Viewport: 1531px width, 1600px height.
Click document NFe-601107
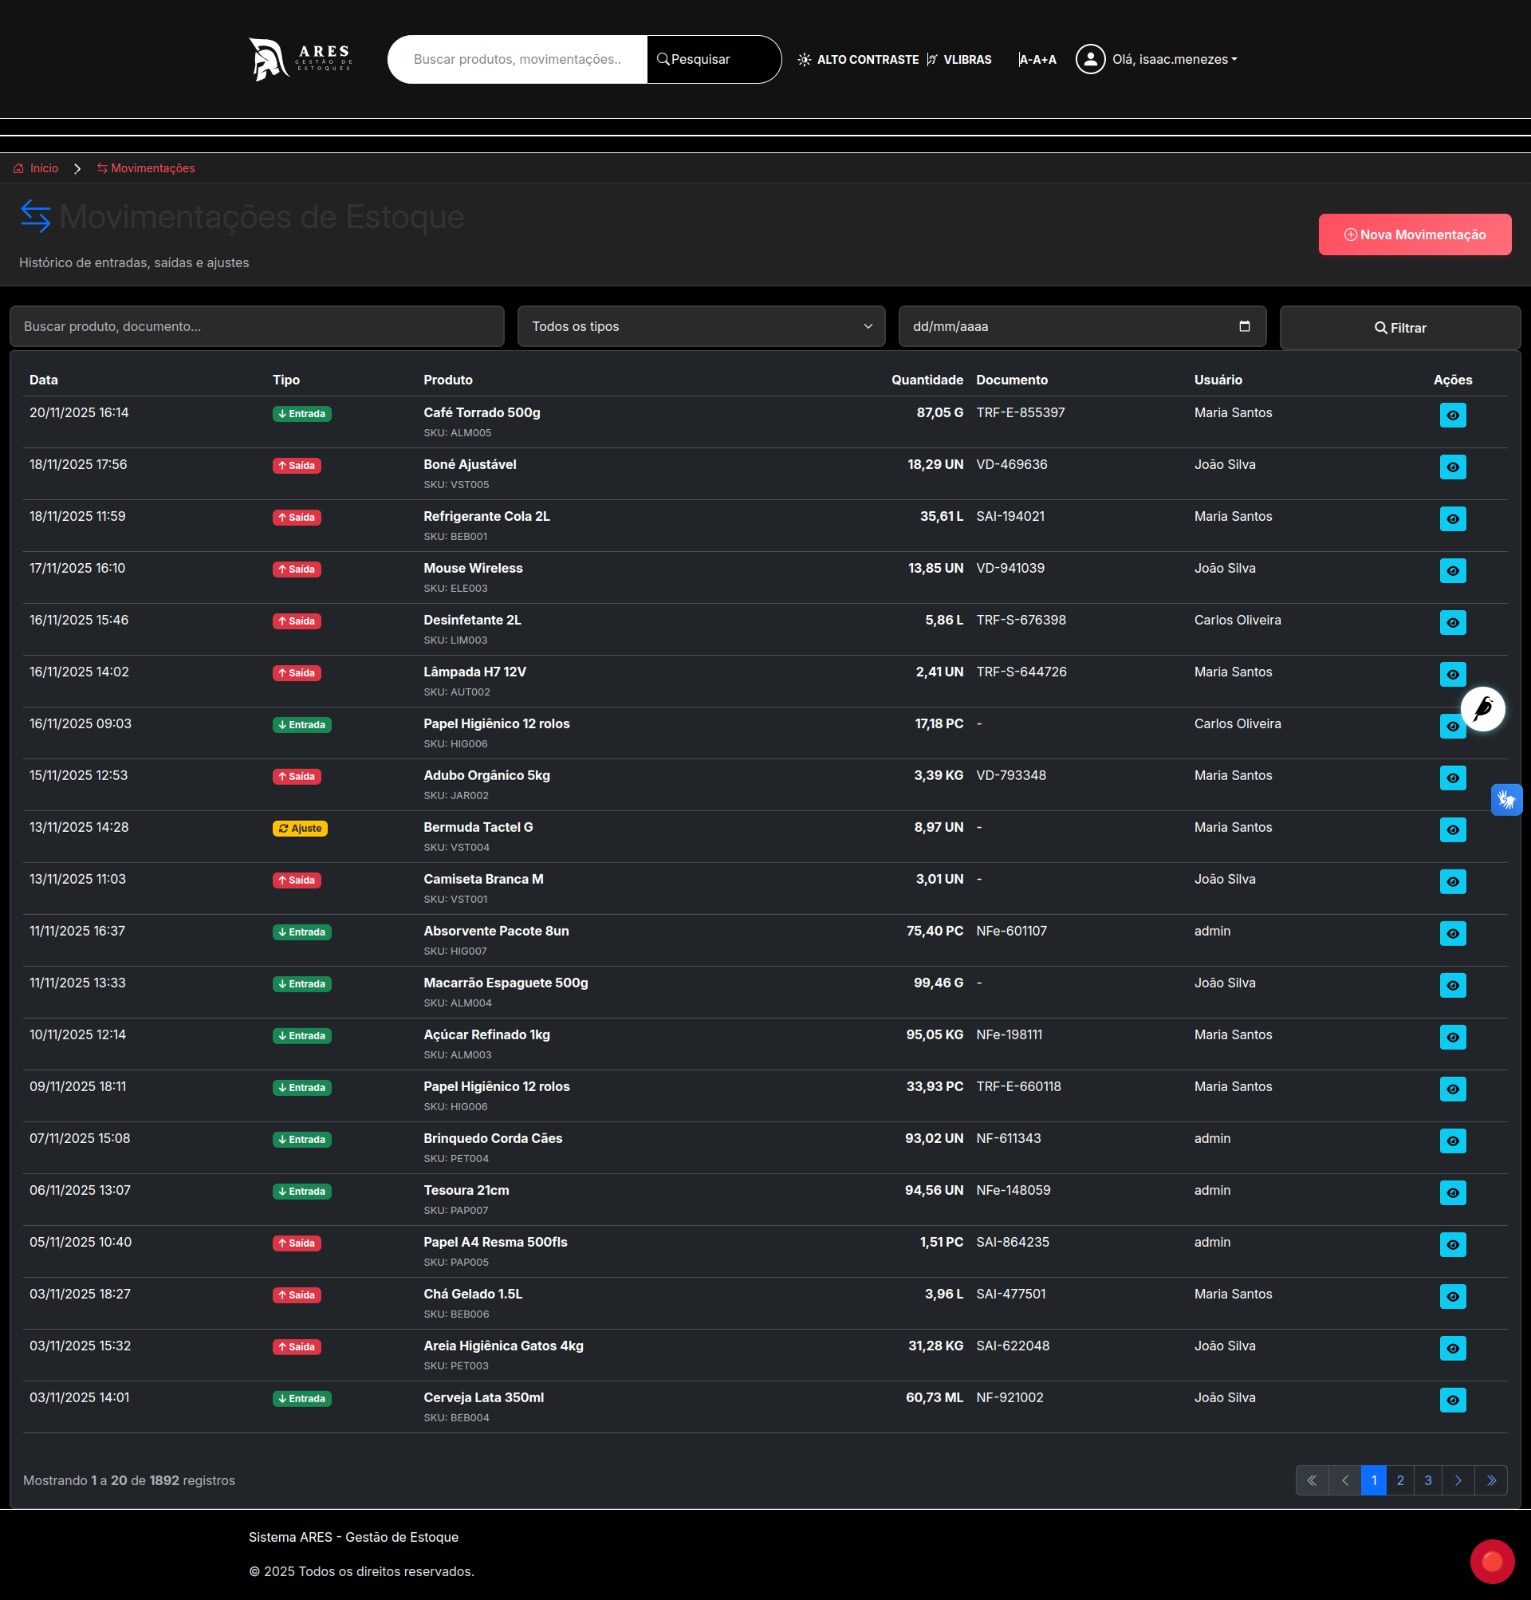point(1012,931)
